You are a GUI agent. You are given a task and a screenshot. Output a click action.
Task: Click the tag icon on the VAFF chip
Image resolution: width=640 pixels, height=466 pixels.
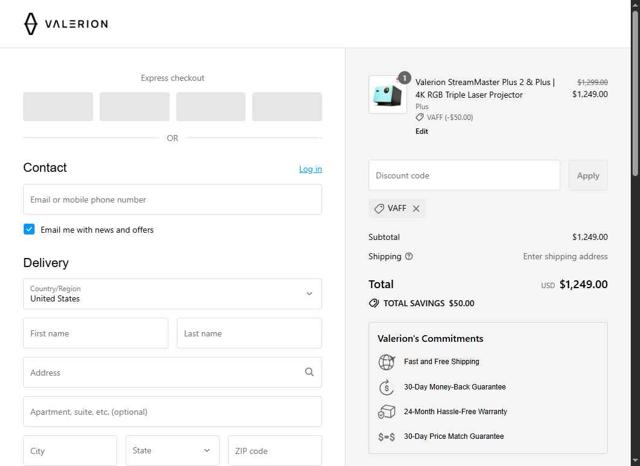coord(379,209)
